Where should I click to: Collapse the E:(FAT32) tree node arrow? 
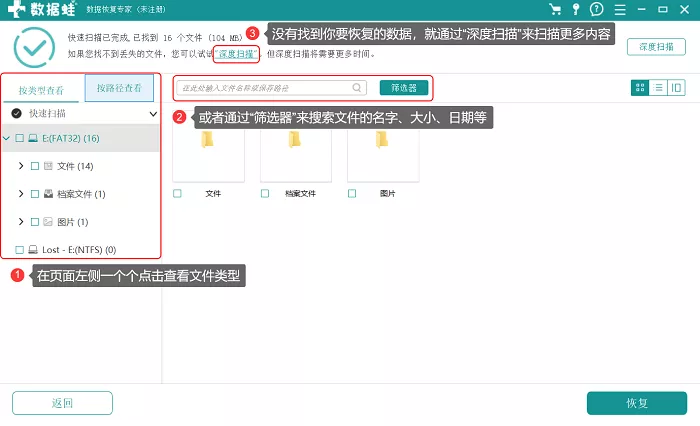[x=6, y=138]
